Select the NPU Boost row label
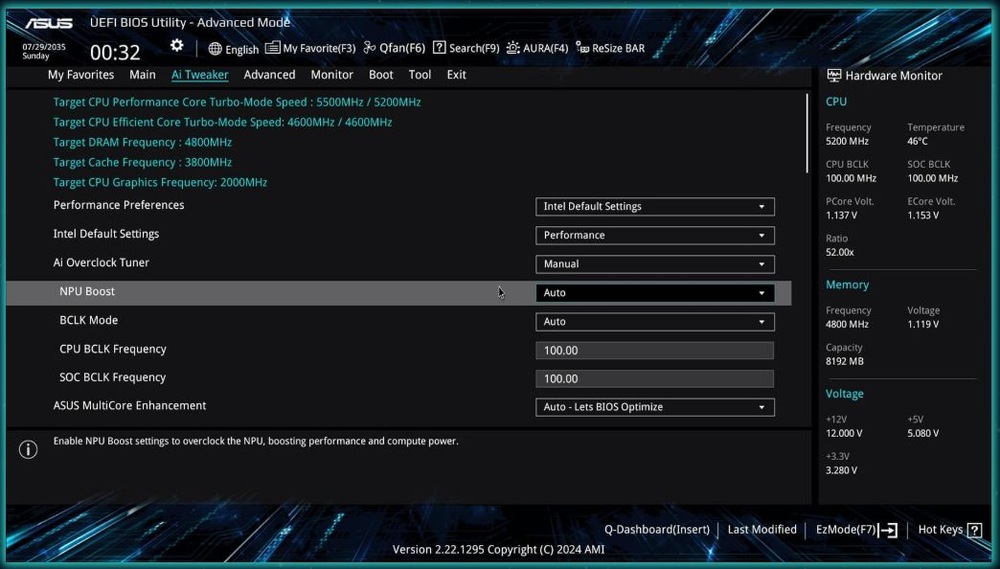The width and height of the screenshot is (1000, 569). [x=87, y=292]
